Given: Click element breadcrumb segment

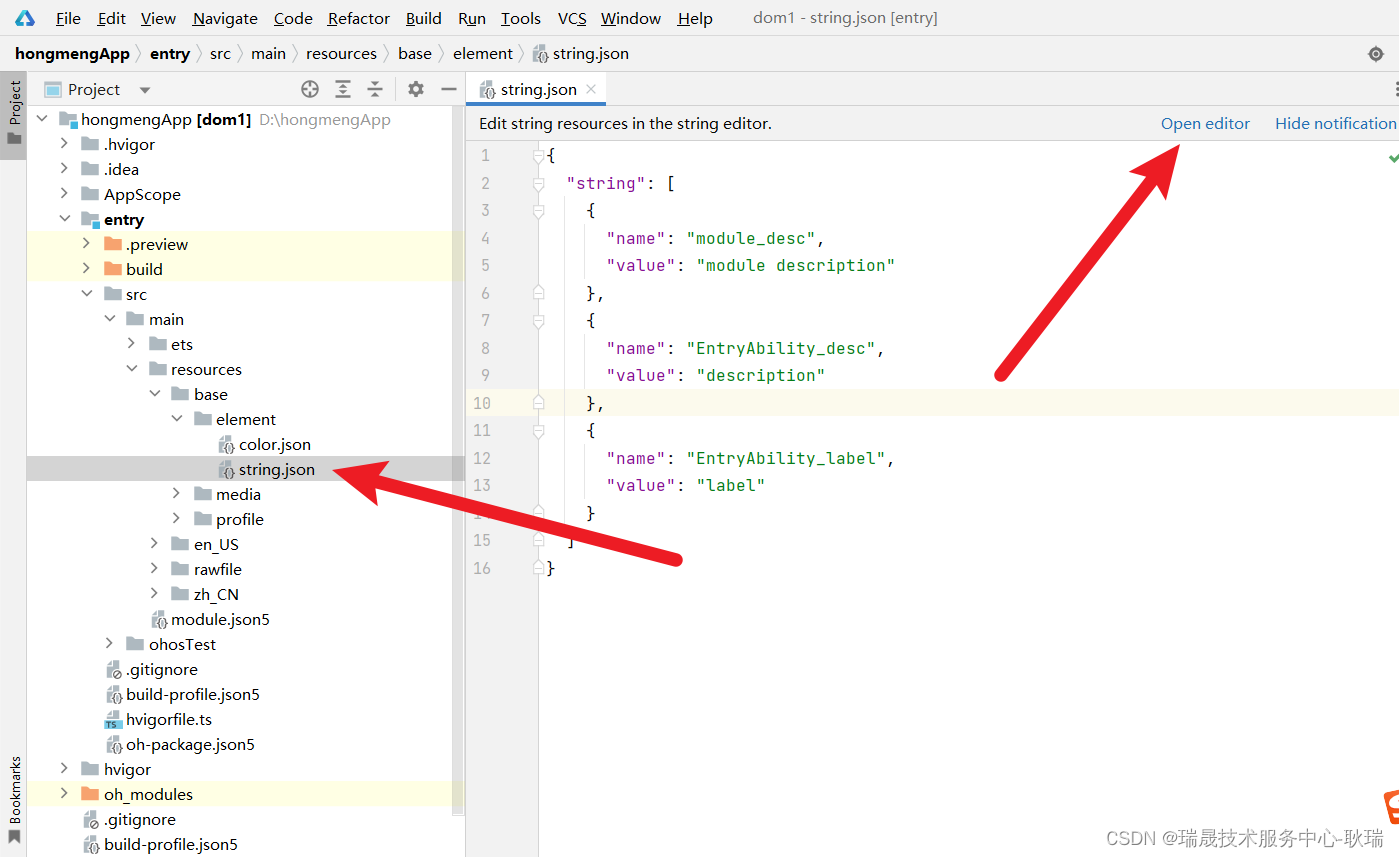Looking at the screenshot, I should 483,54.
